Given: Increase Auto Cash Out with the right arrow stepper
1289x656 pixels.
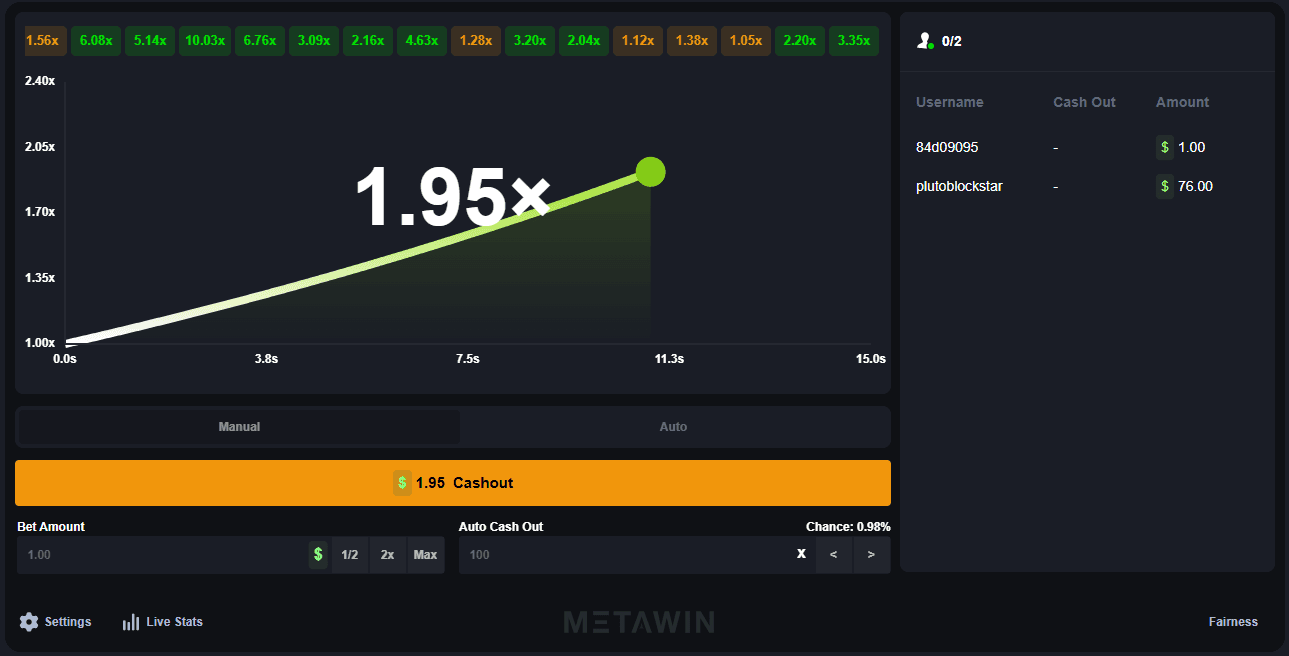Looking at the screenshot, I should pos(870,554).
